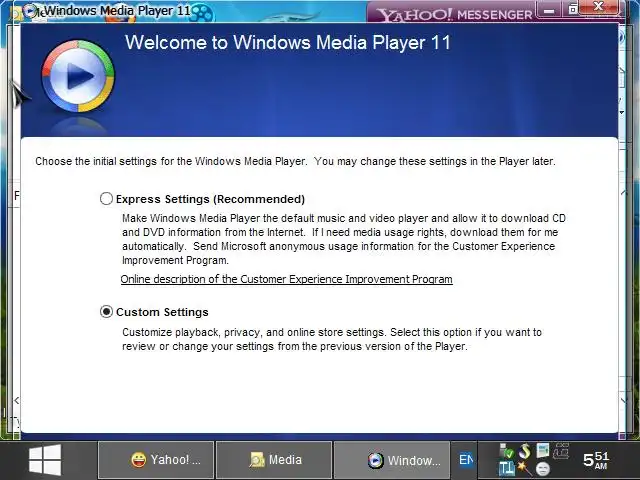Click the blue T tray icon
640x480 pixels.
click(507, 469)
